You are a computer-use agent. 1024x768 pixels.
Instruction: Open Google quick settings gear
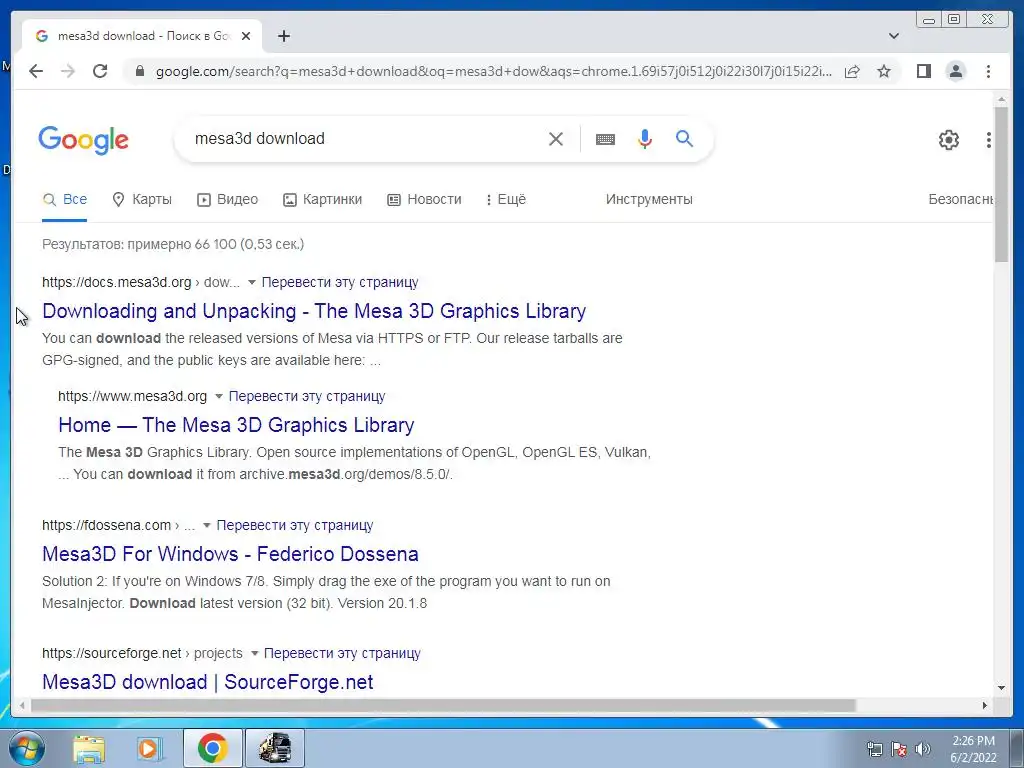[x=949, y=140]
